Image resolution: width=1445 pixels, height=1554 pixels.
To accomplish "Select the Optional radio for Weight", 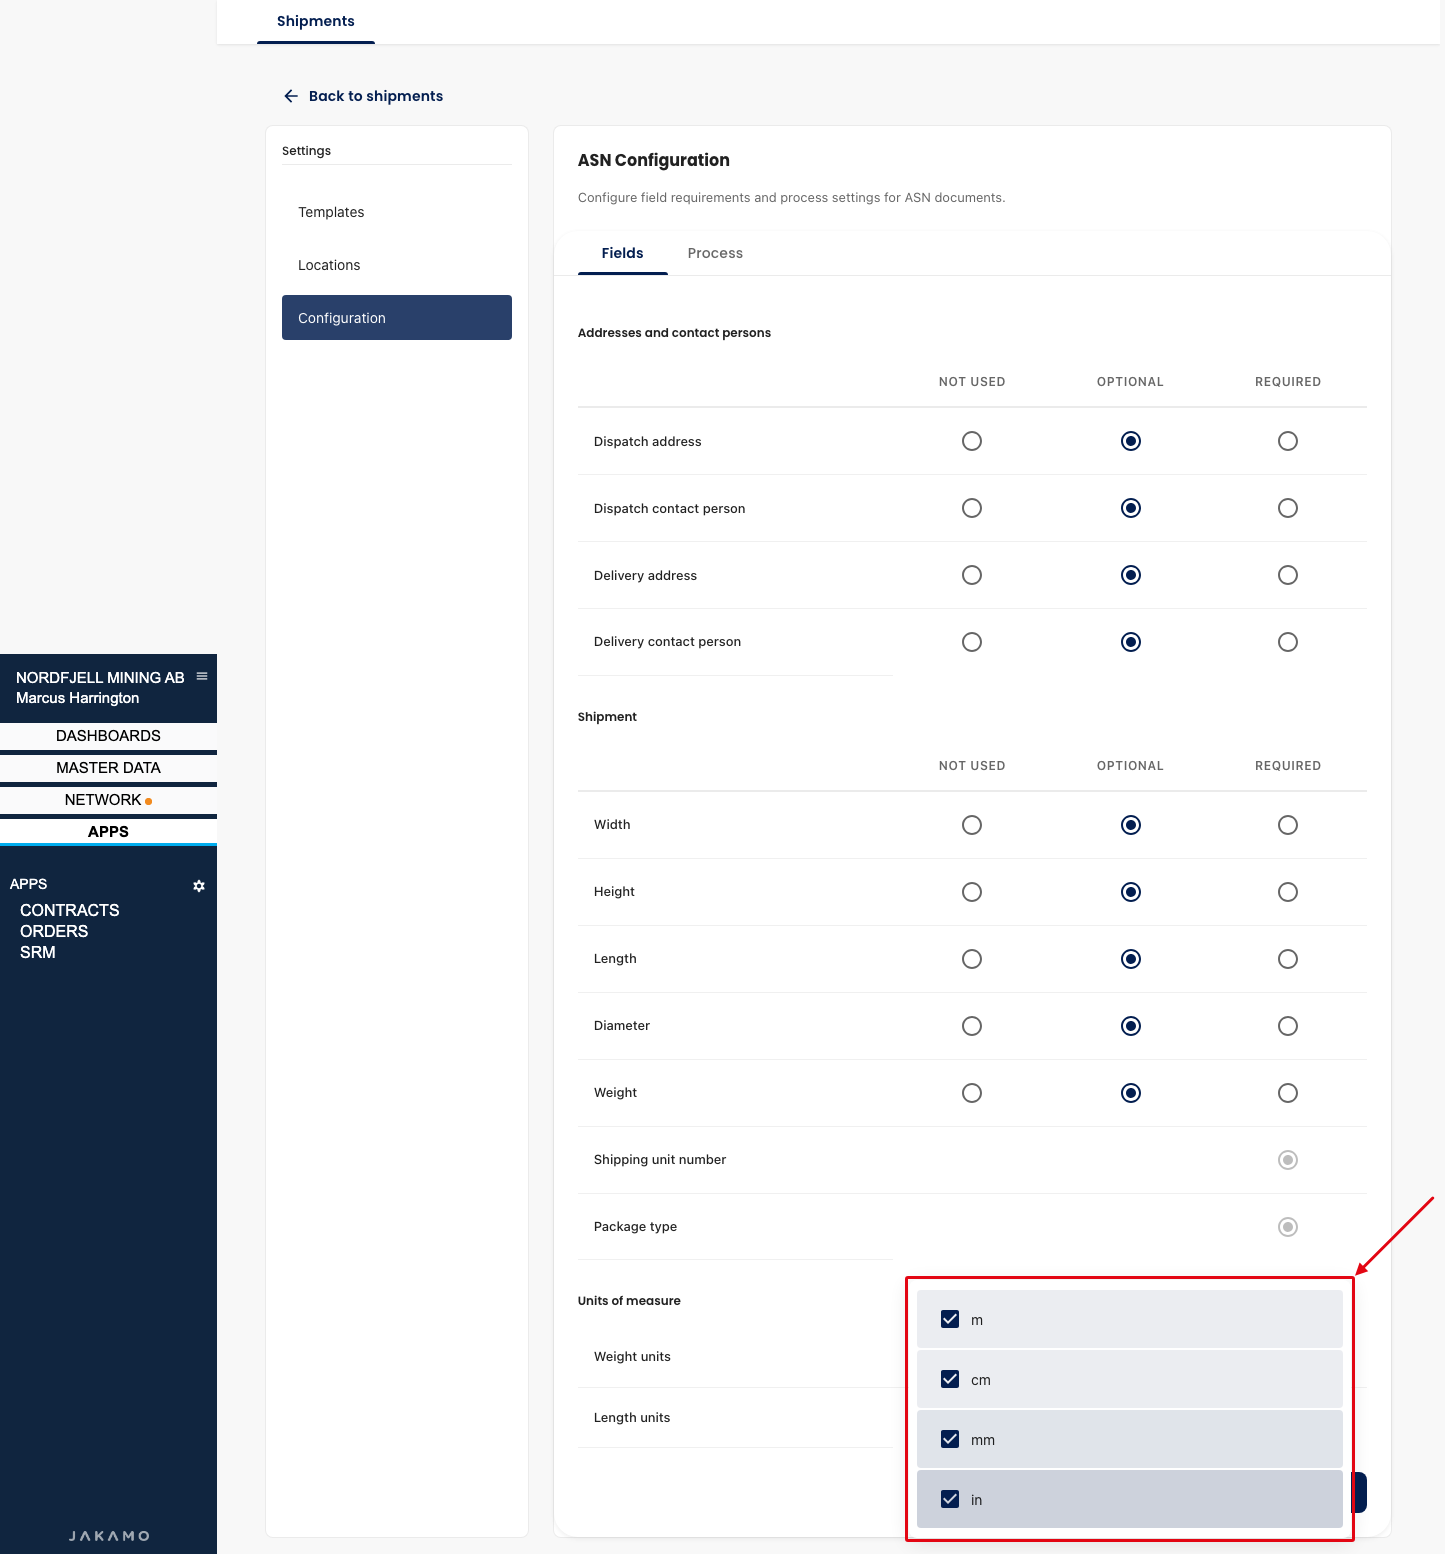I will coord(1131,1093).
